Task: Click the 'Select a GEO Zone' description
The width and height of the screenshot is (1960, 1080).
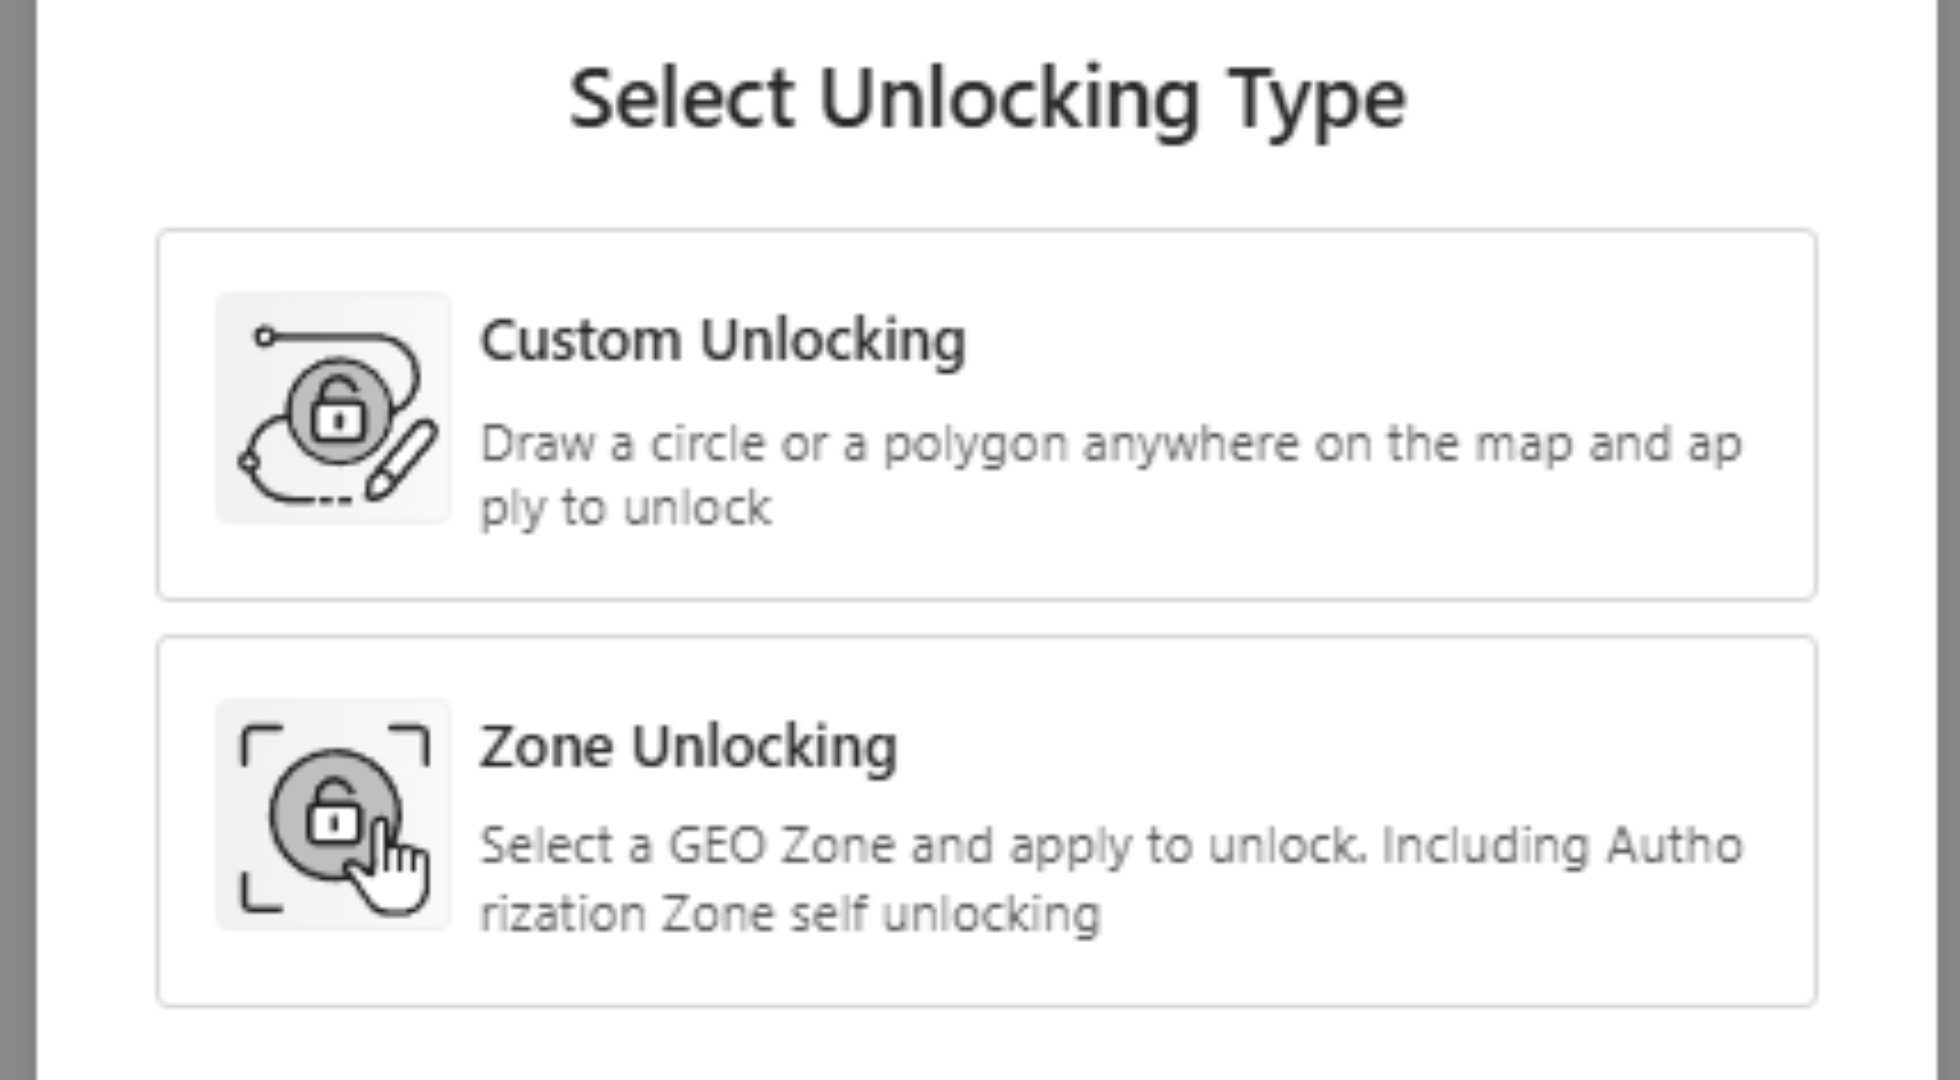Action: (1111, 880)
